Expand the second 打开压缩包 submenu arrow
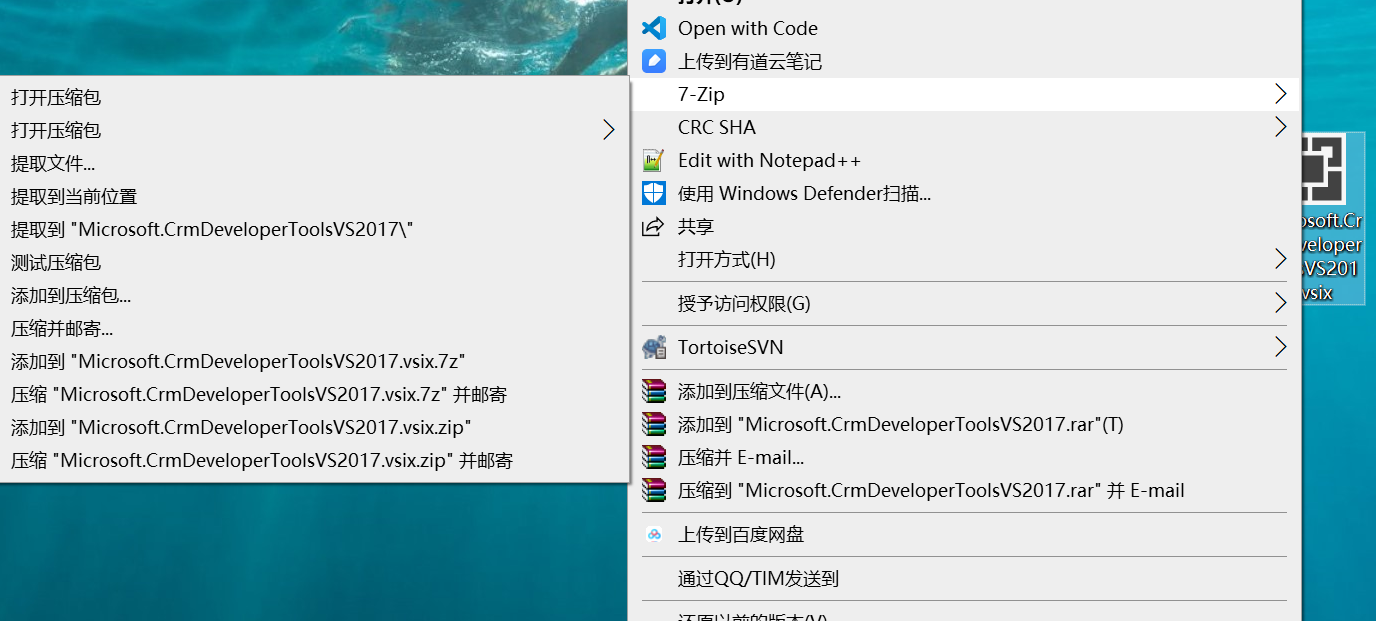The image size is (1376, 621). pyautogui.click(x=609, y=130)
